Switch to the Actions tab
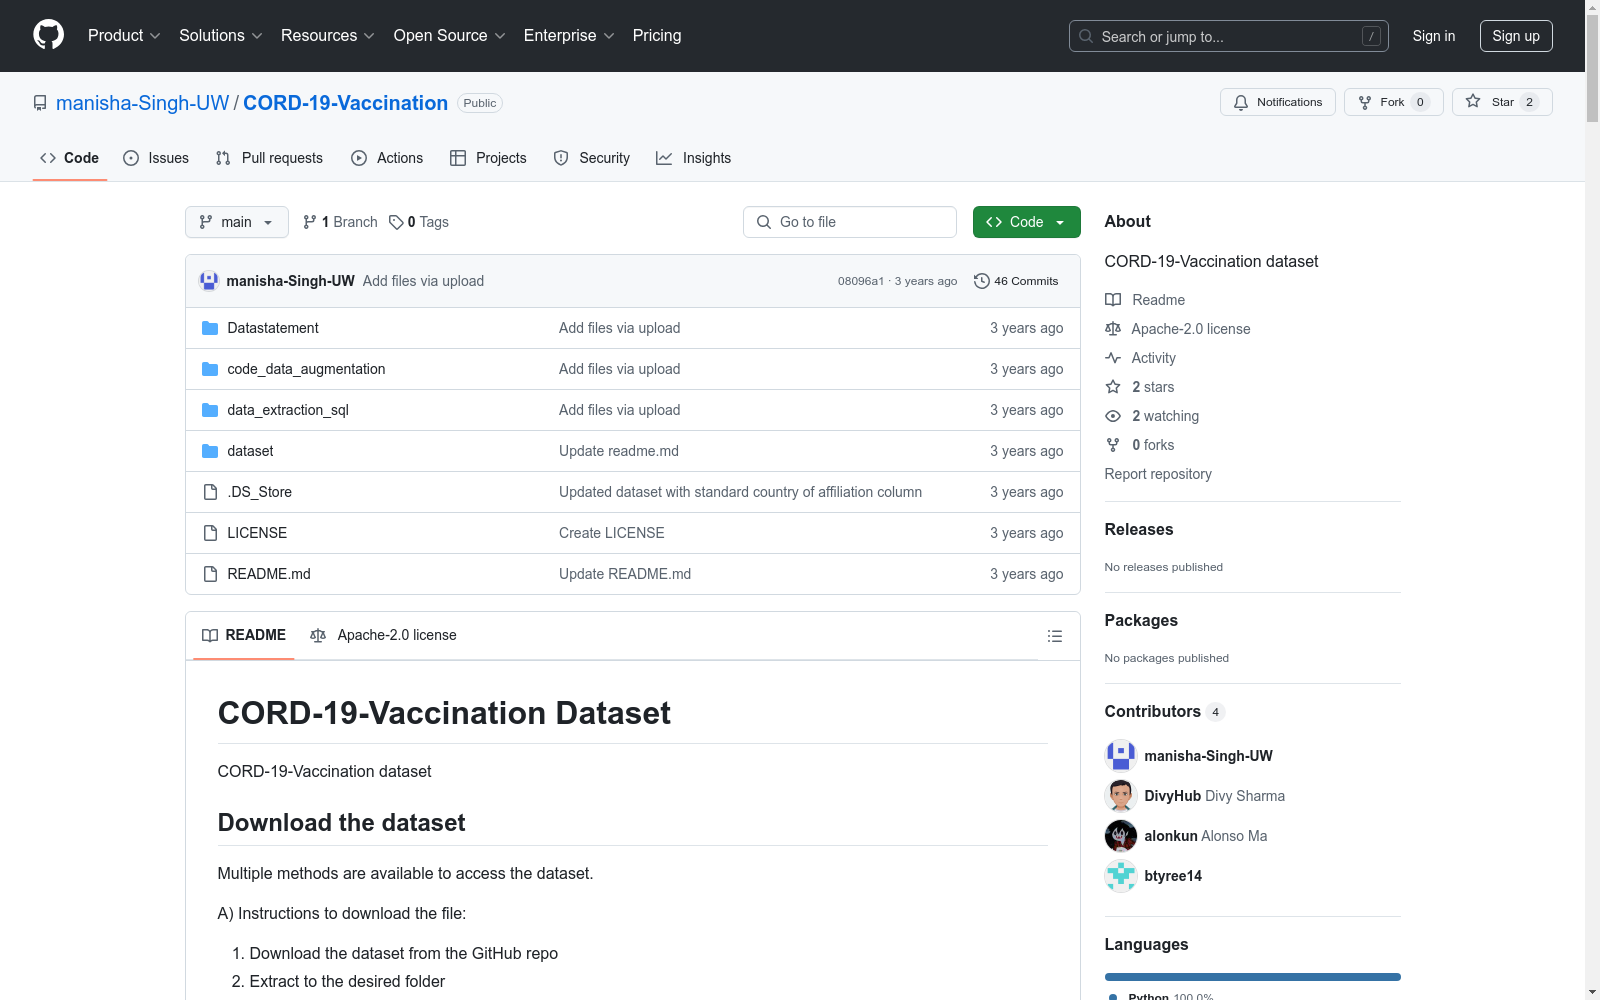 click(x=387, y=158)
